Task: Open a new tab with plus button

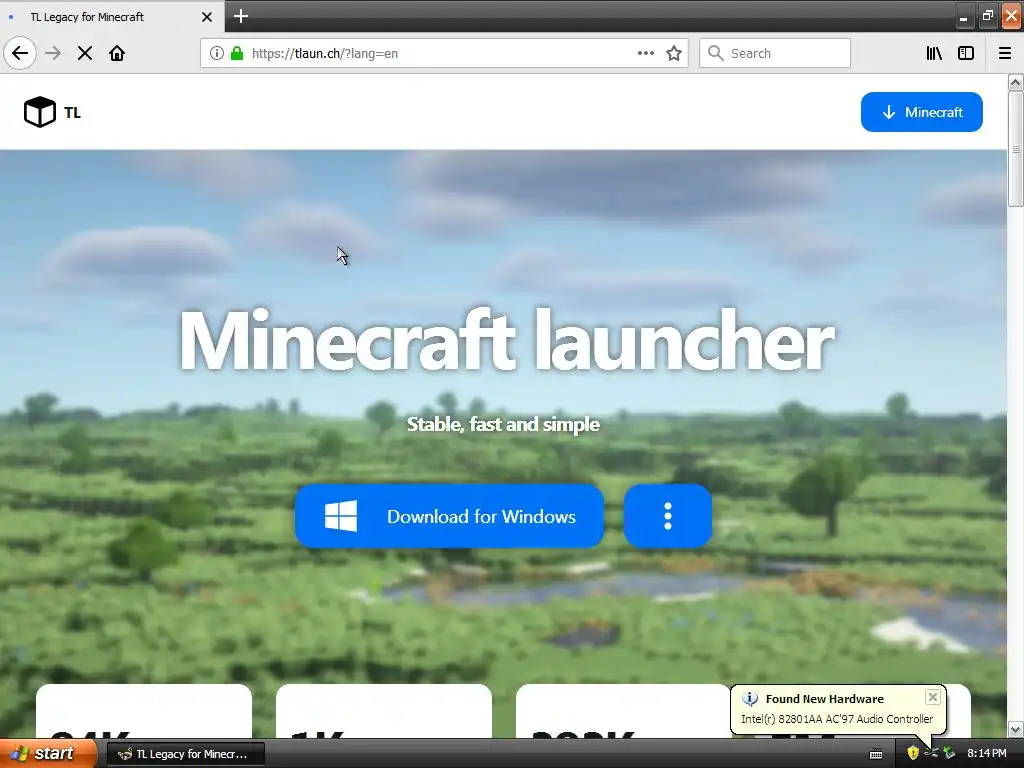Action: 240,16
